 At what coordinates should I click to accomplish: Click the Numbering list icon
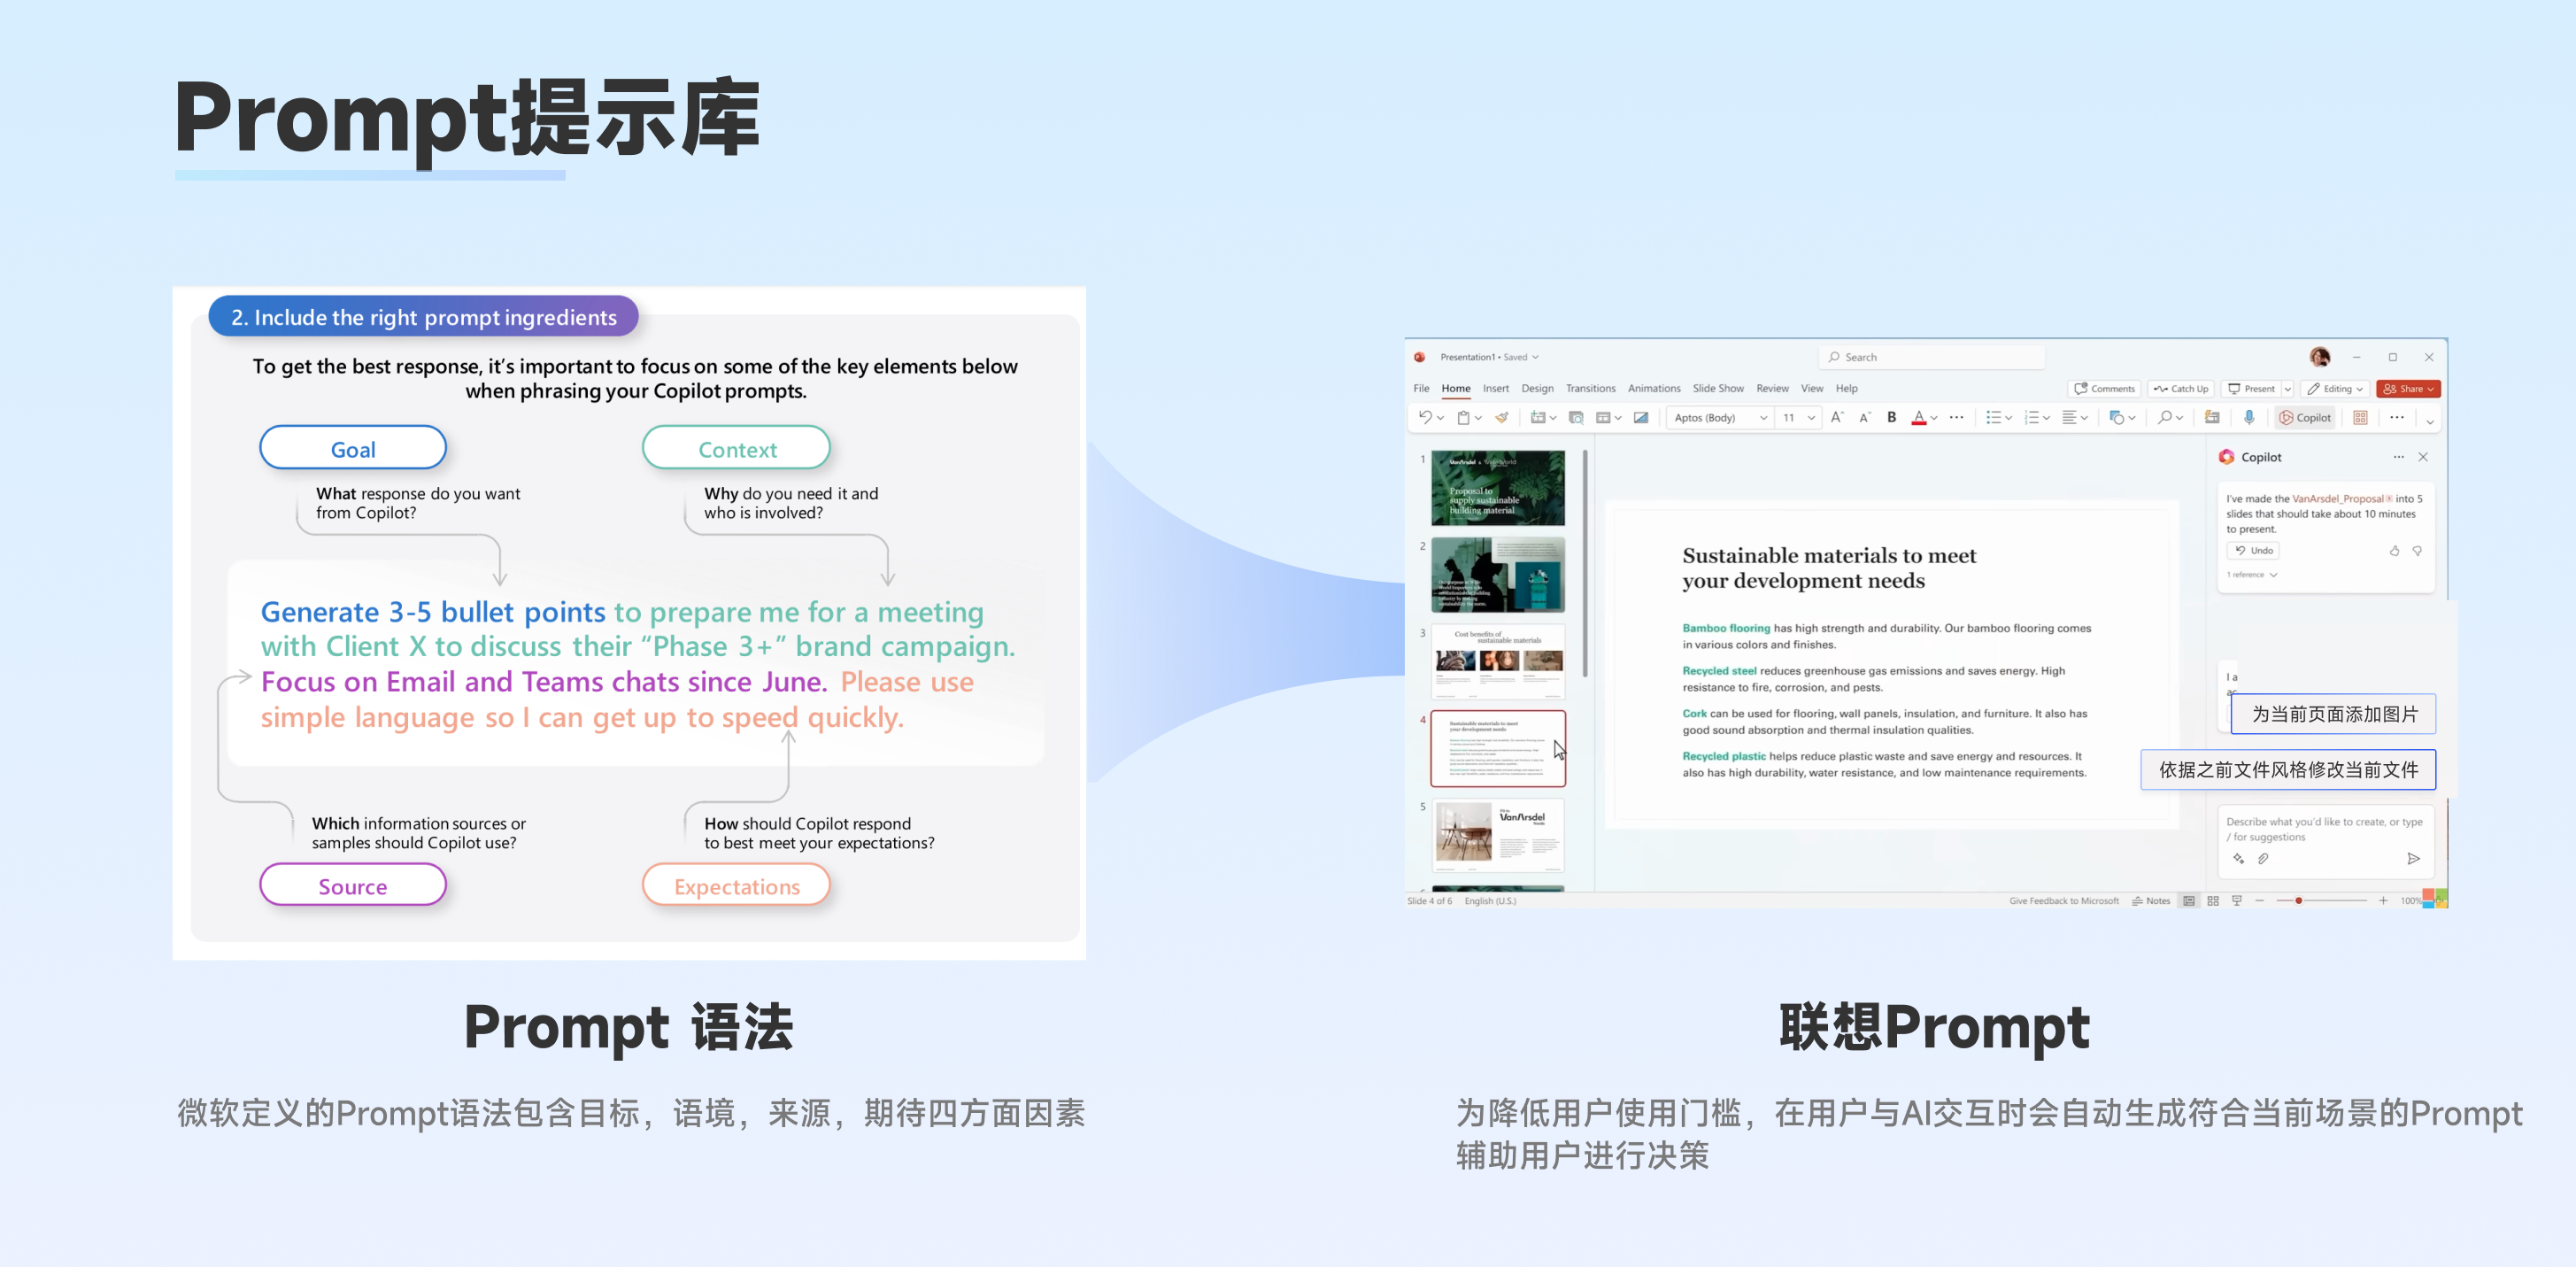[x=2031, y=417]
